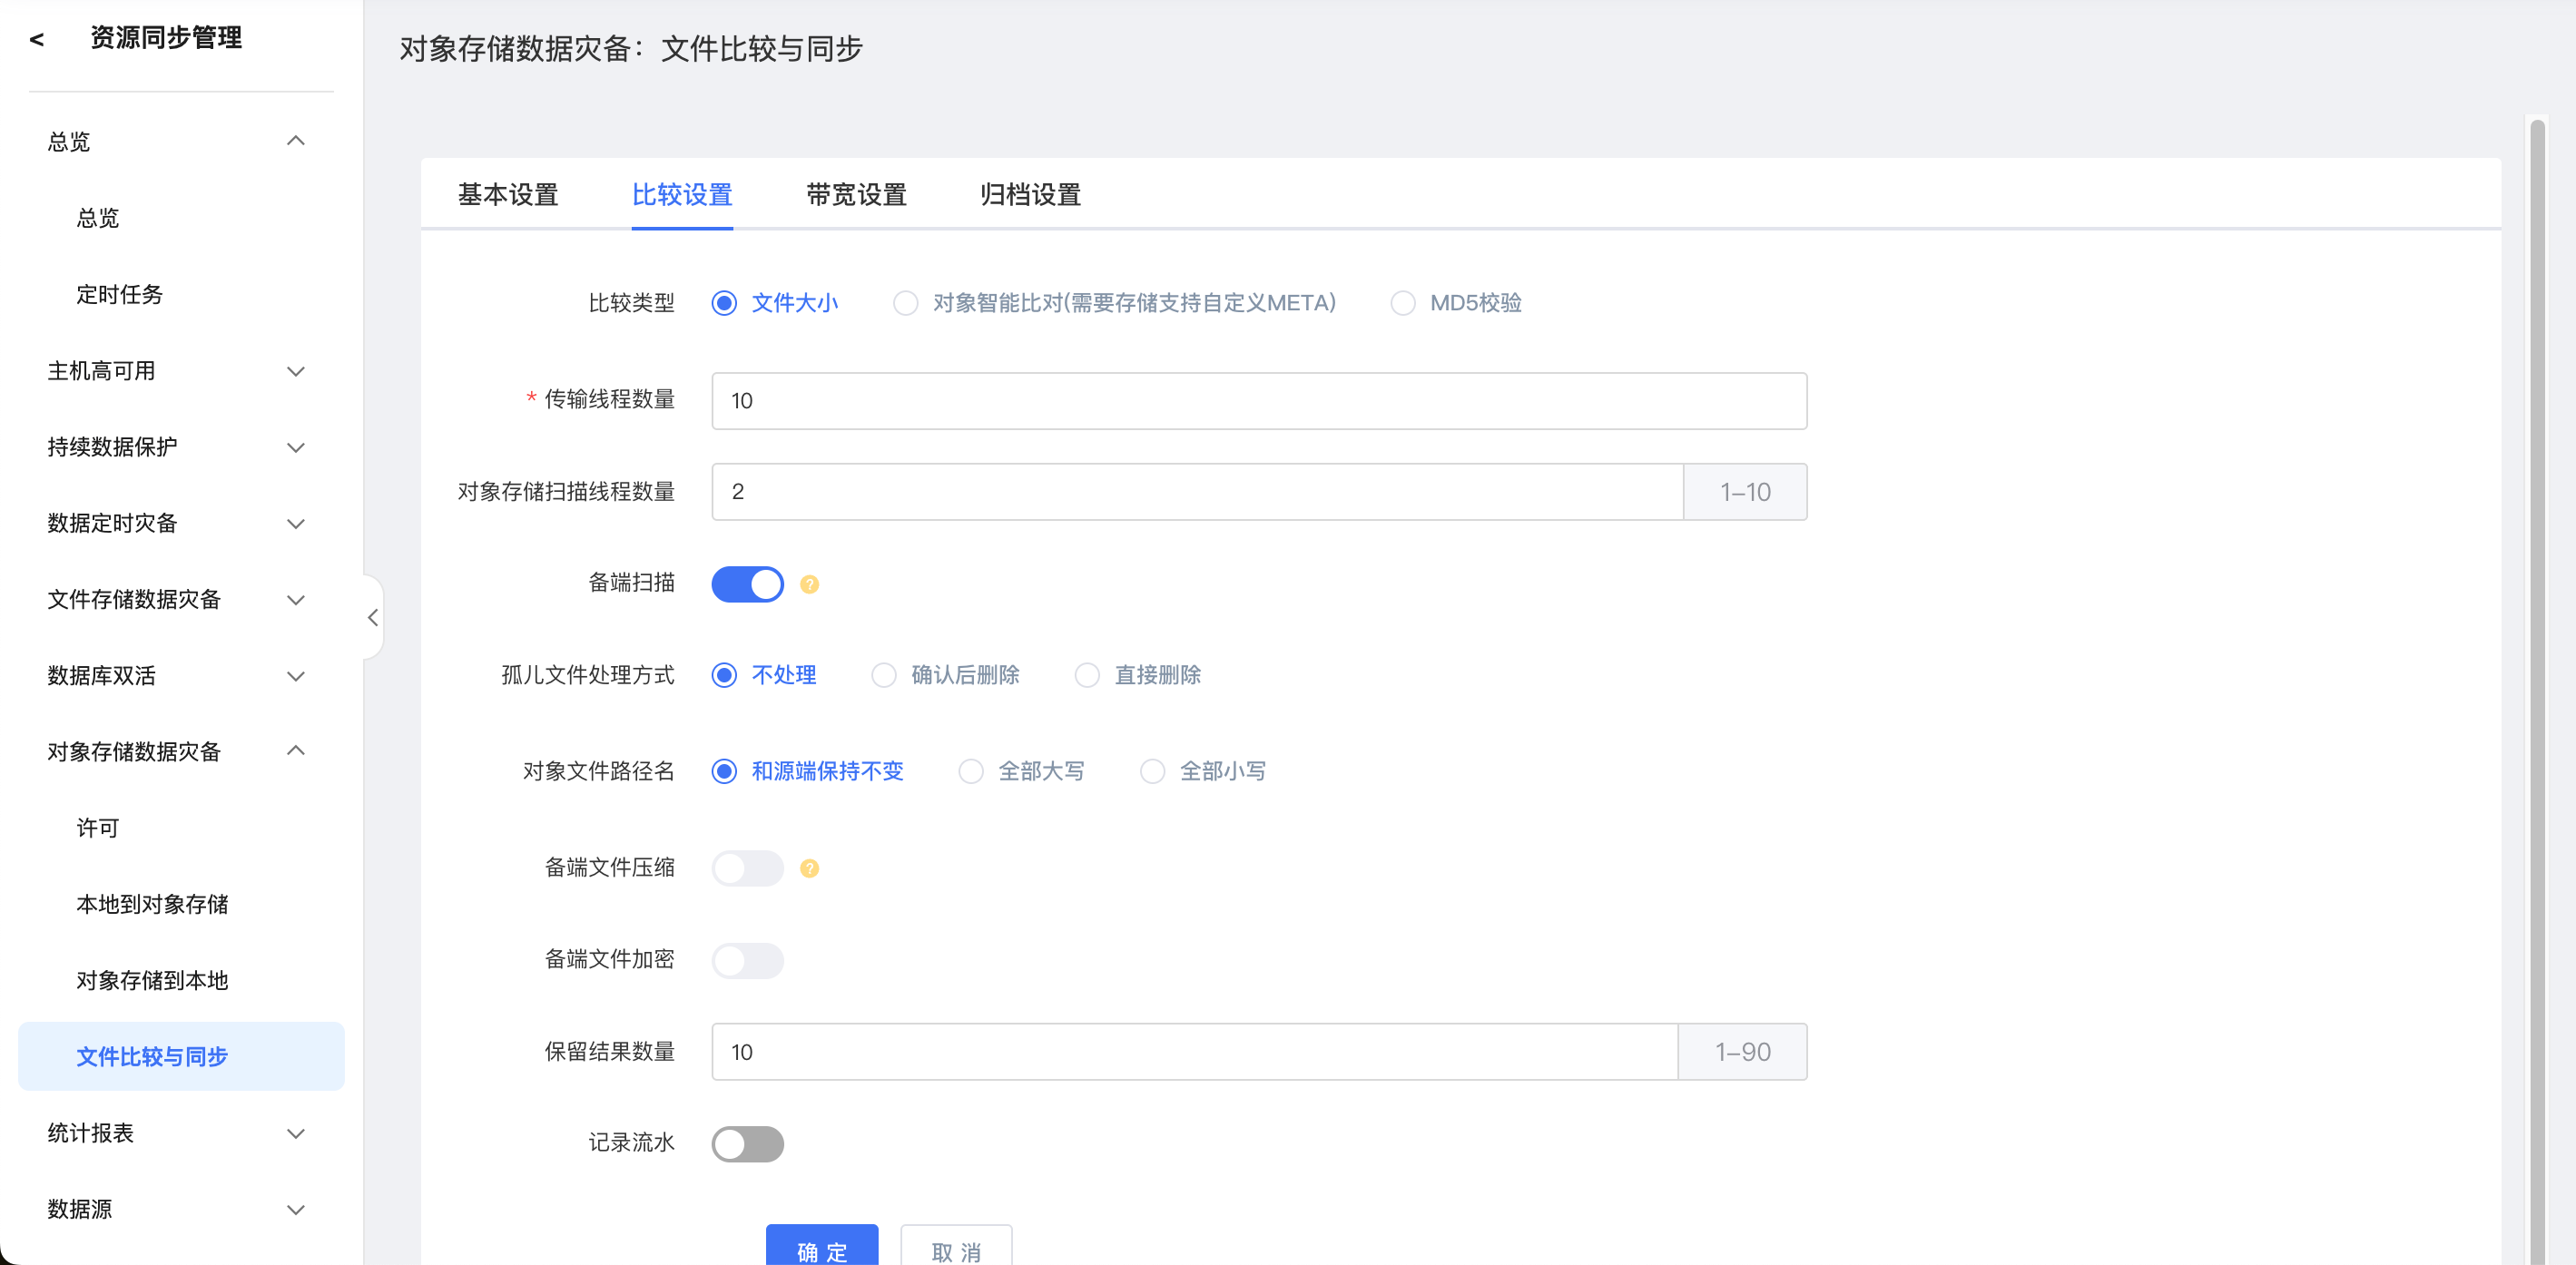The image size is (2576, 1265).
Task: Toggle the 记录流水 switch on
Action: pos(747,1143)
